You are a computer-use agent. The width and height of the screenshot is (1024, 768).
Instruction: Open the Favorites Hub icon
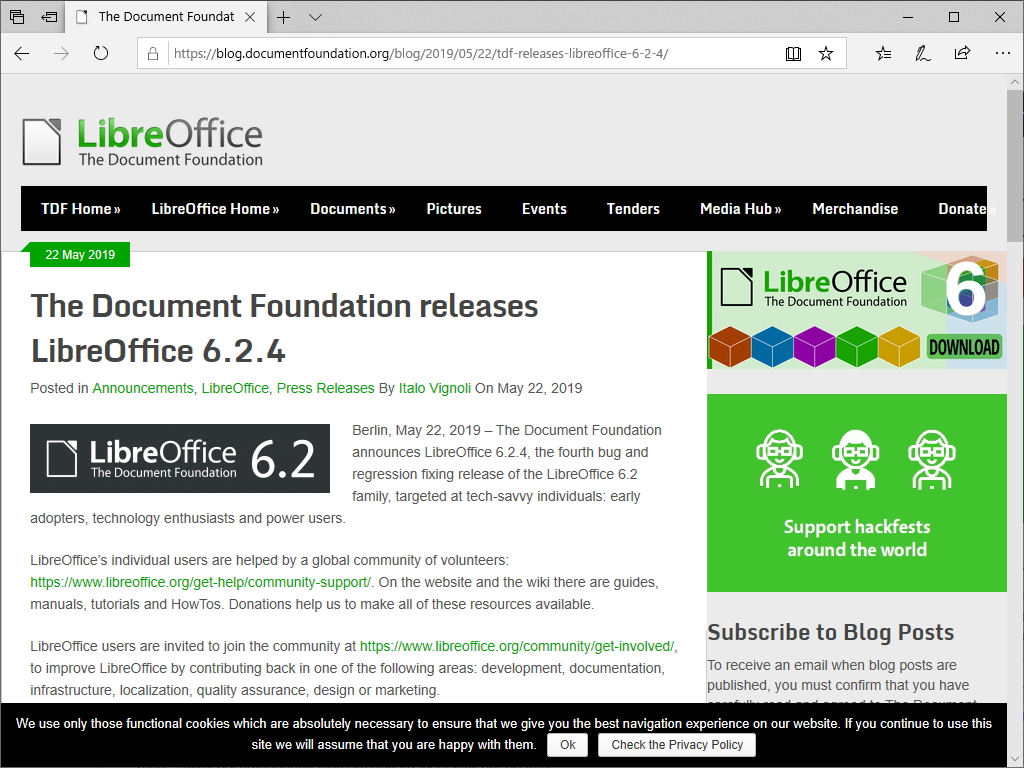882,54
